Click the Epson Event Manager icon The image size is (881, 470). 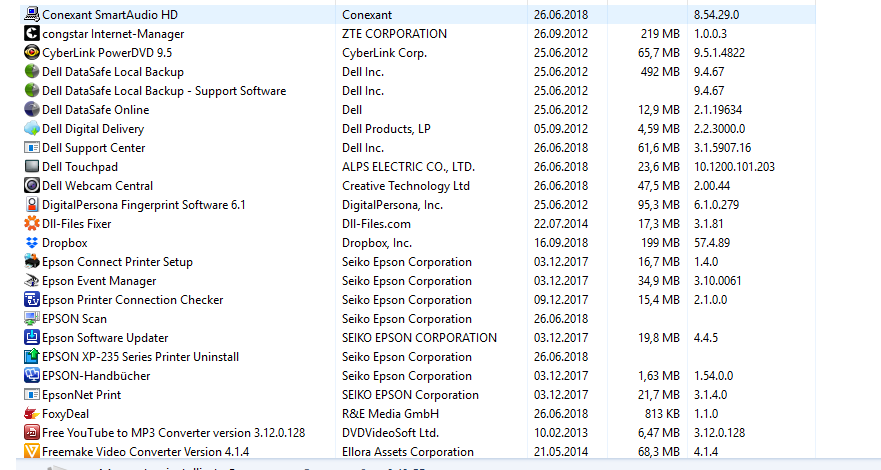(x=32, y=281)
